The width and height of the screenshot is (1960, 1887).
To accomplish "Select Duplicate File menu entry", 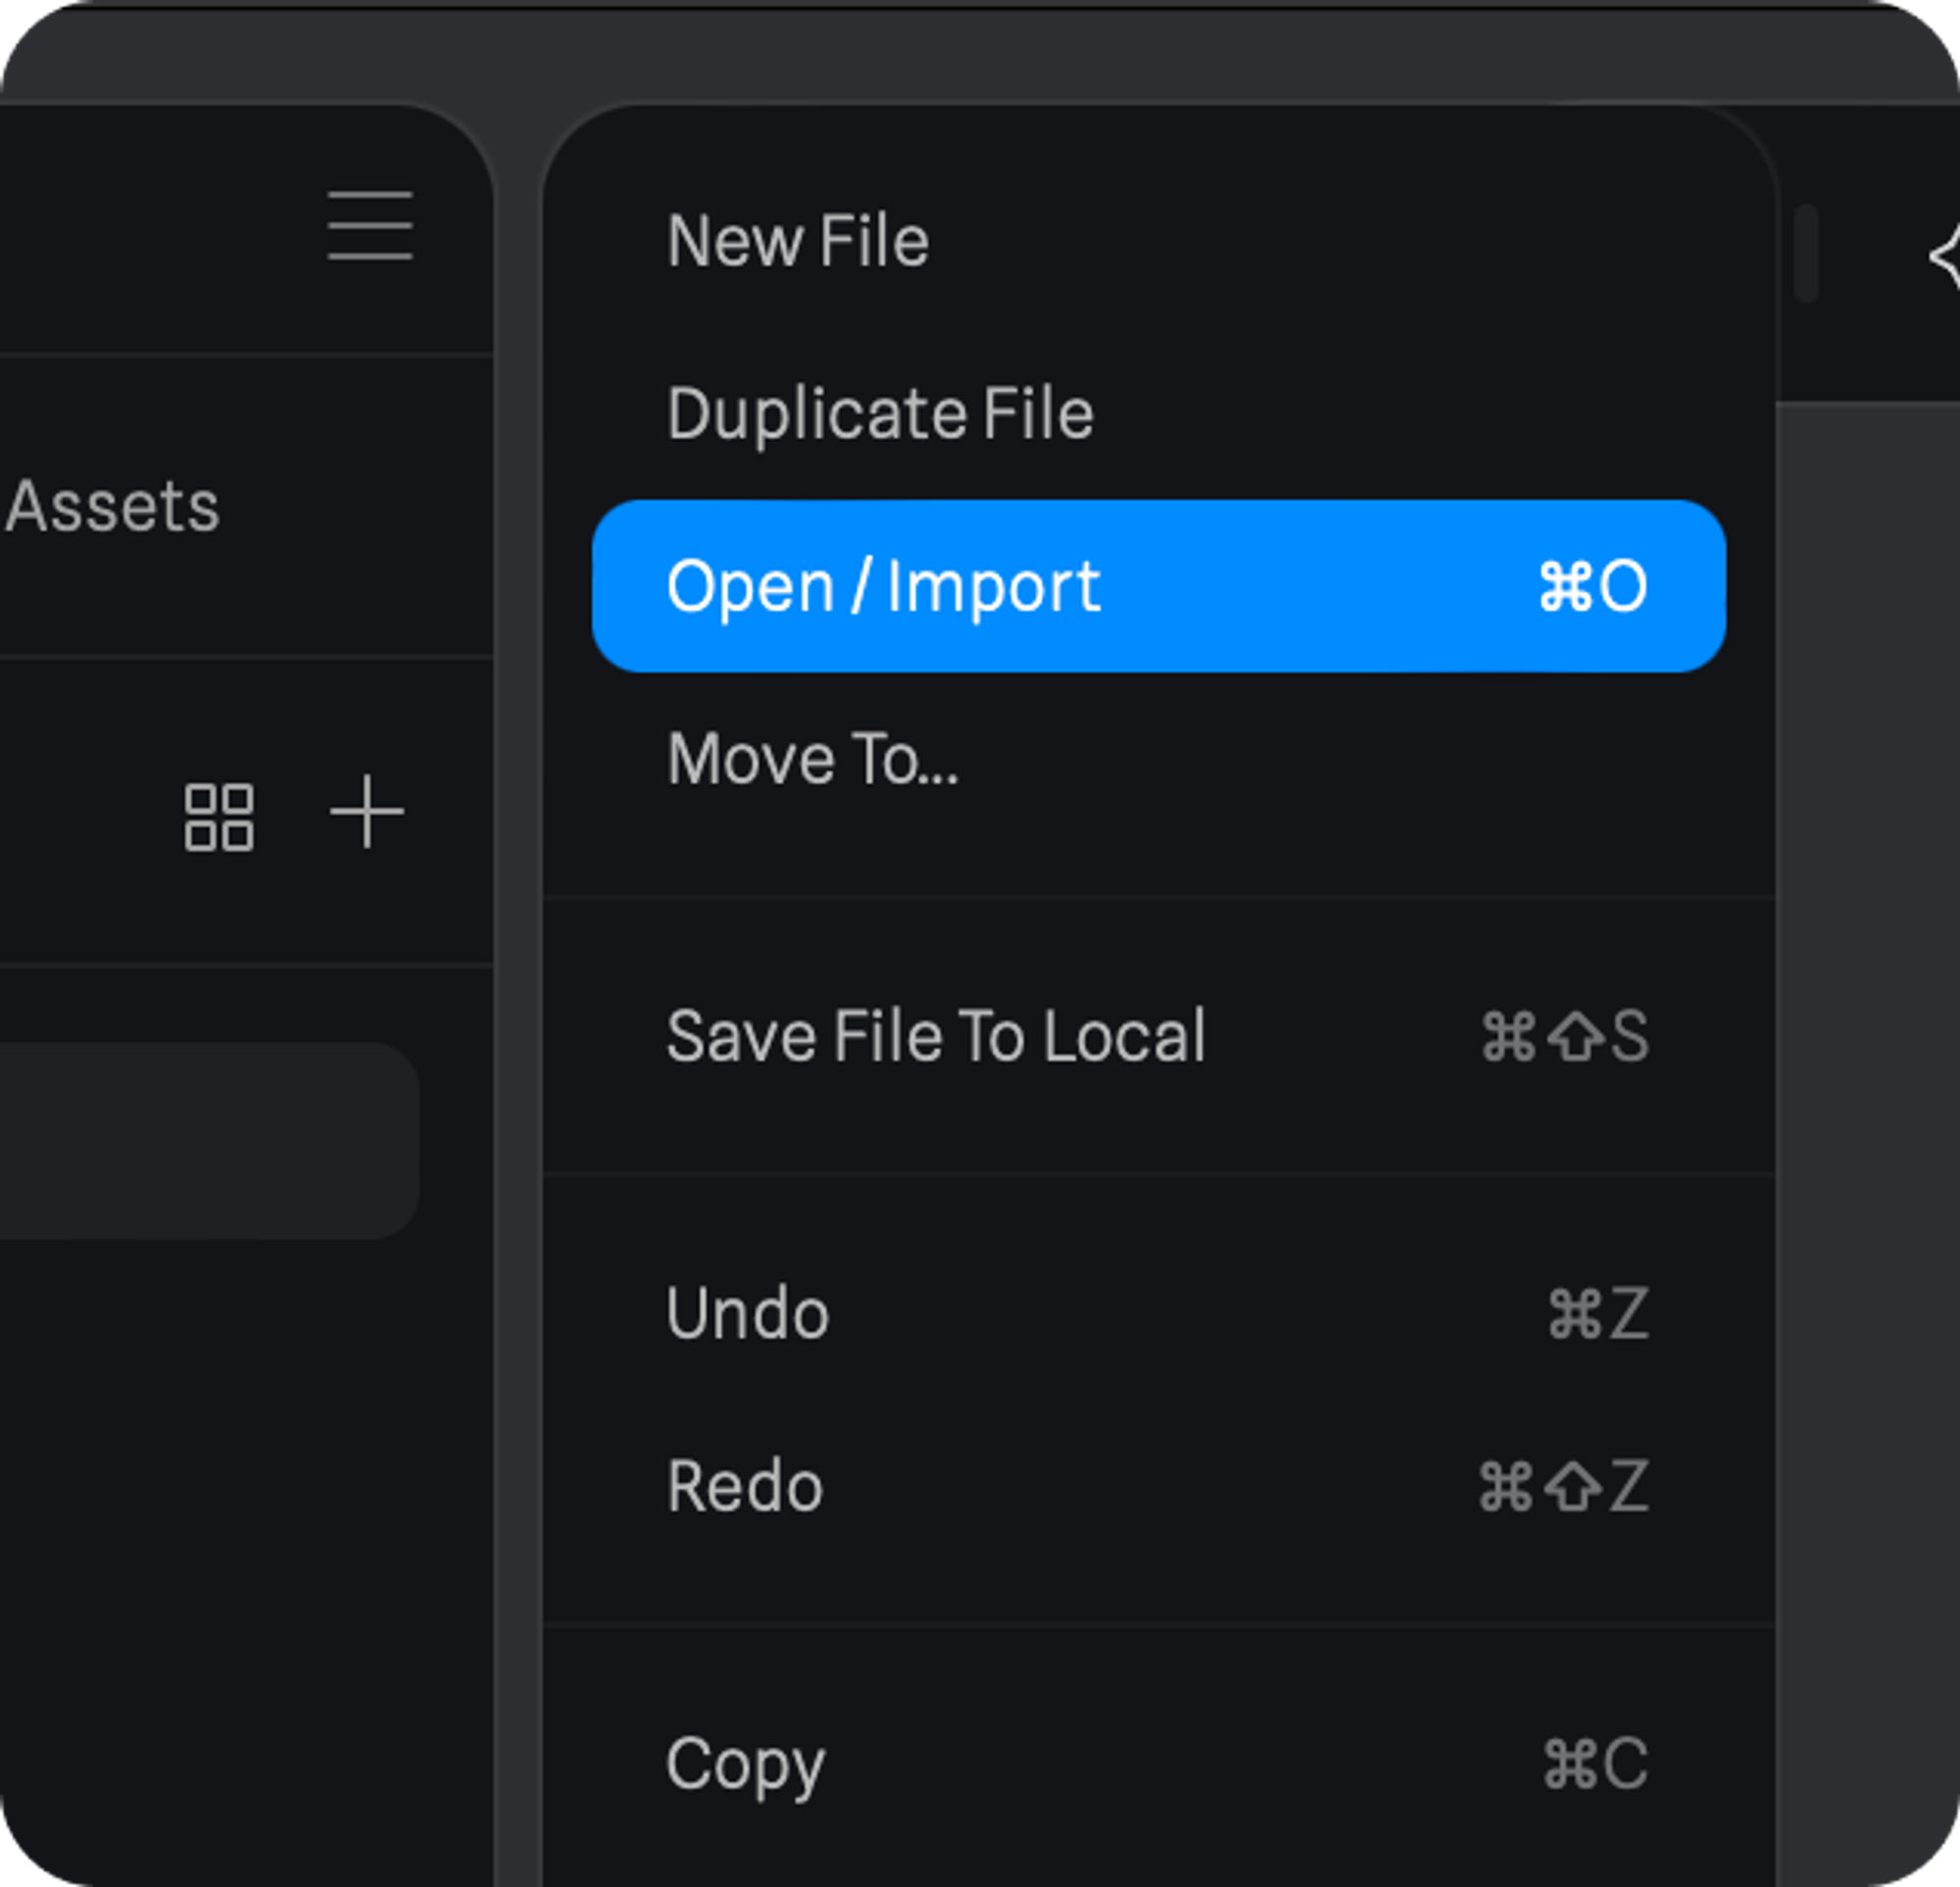I will coord(880,414).
